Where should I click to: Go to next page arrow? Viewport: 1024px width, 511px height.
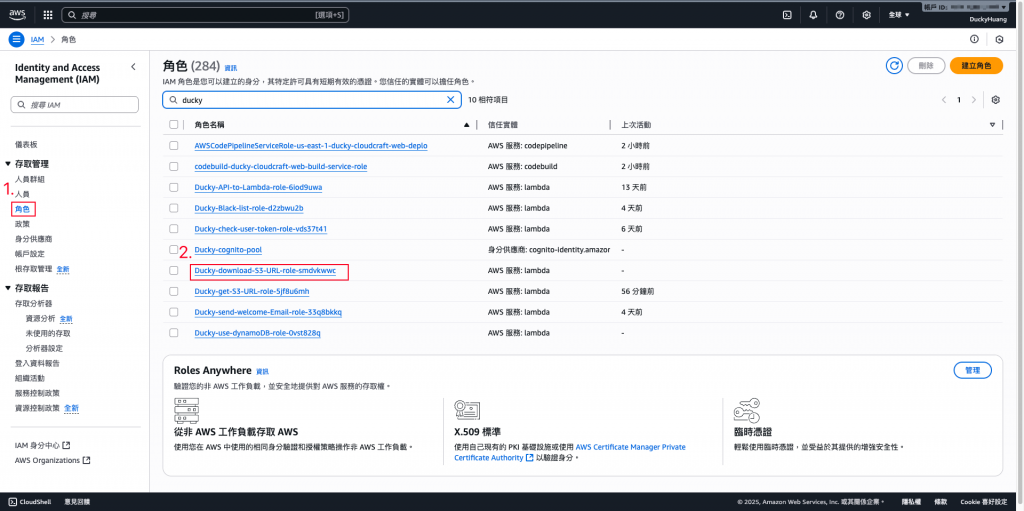(x=974, y=100)
